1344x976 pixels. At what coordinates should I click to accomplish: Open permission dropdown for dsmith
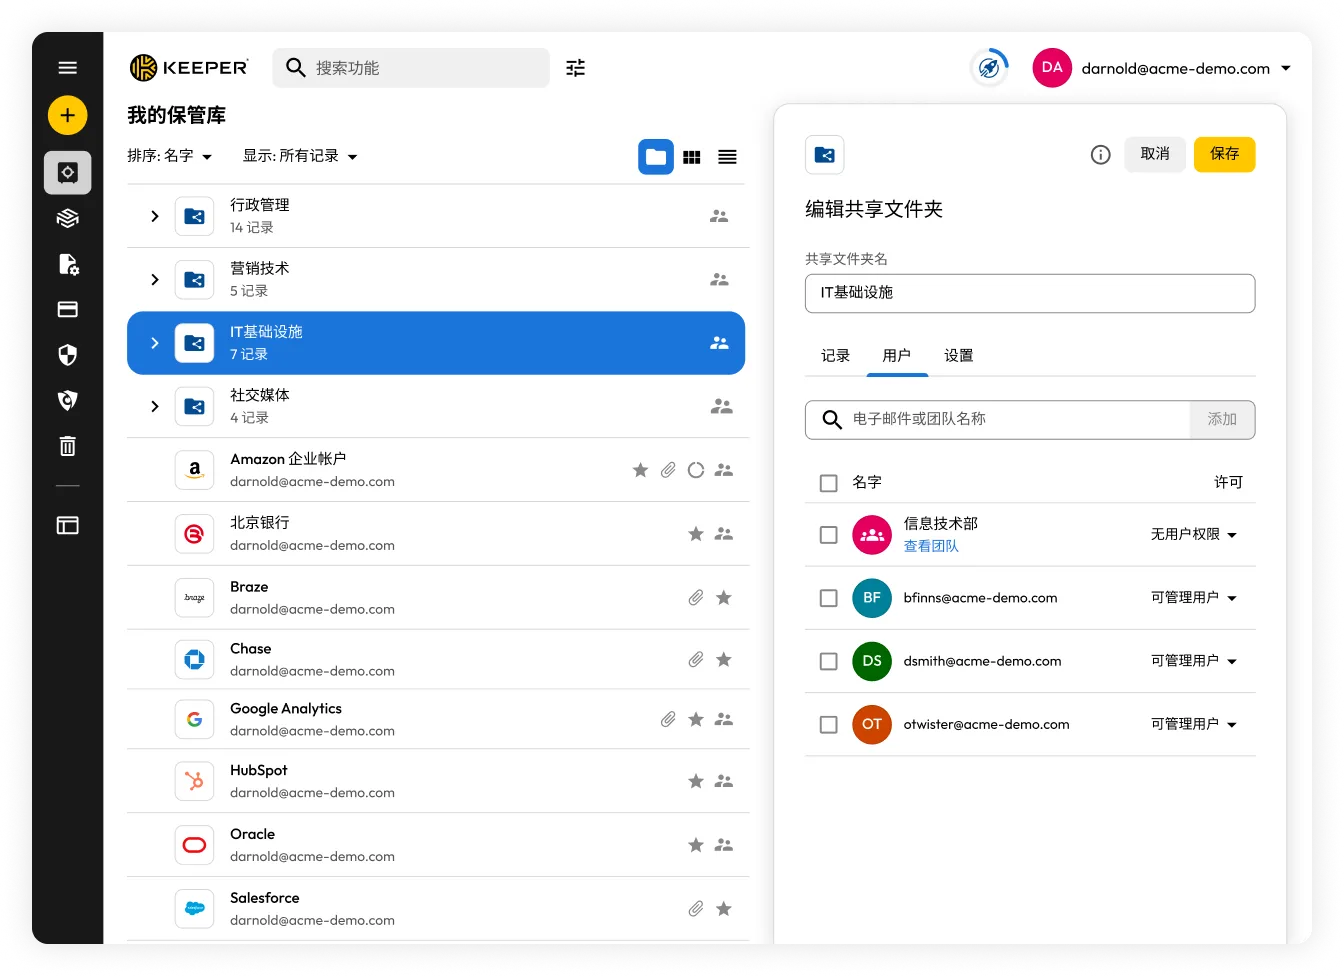1194,661
